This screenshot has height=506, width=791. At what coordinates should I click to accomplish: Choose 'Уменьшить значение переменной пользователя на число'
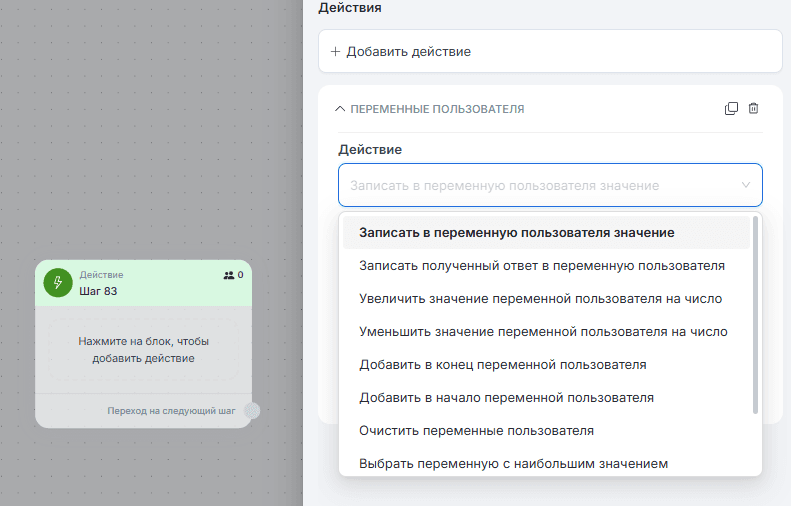click(x=546, y=331)
